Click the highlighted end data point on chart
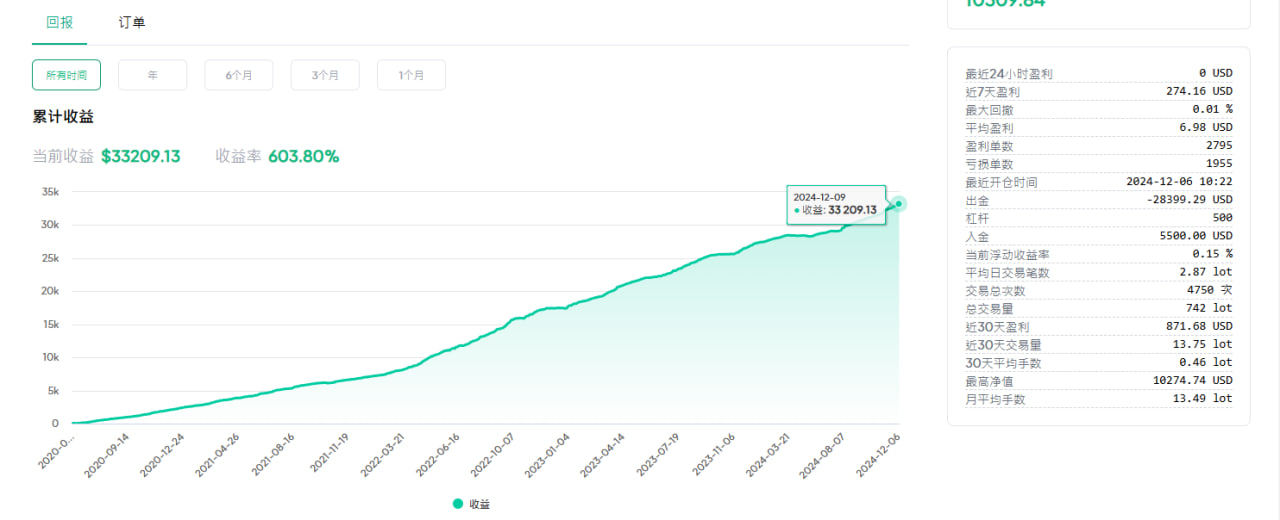 coord(899,204)
